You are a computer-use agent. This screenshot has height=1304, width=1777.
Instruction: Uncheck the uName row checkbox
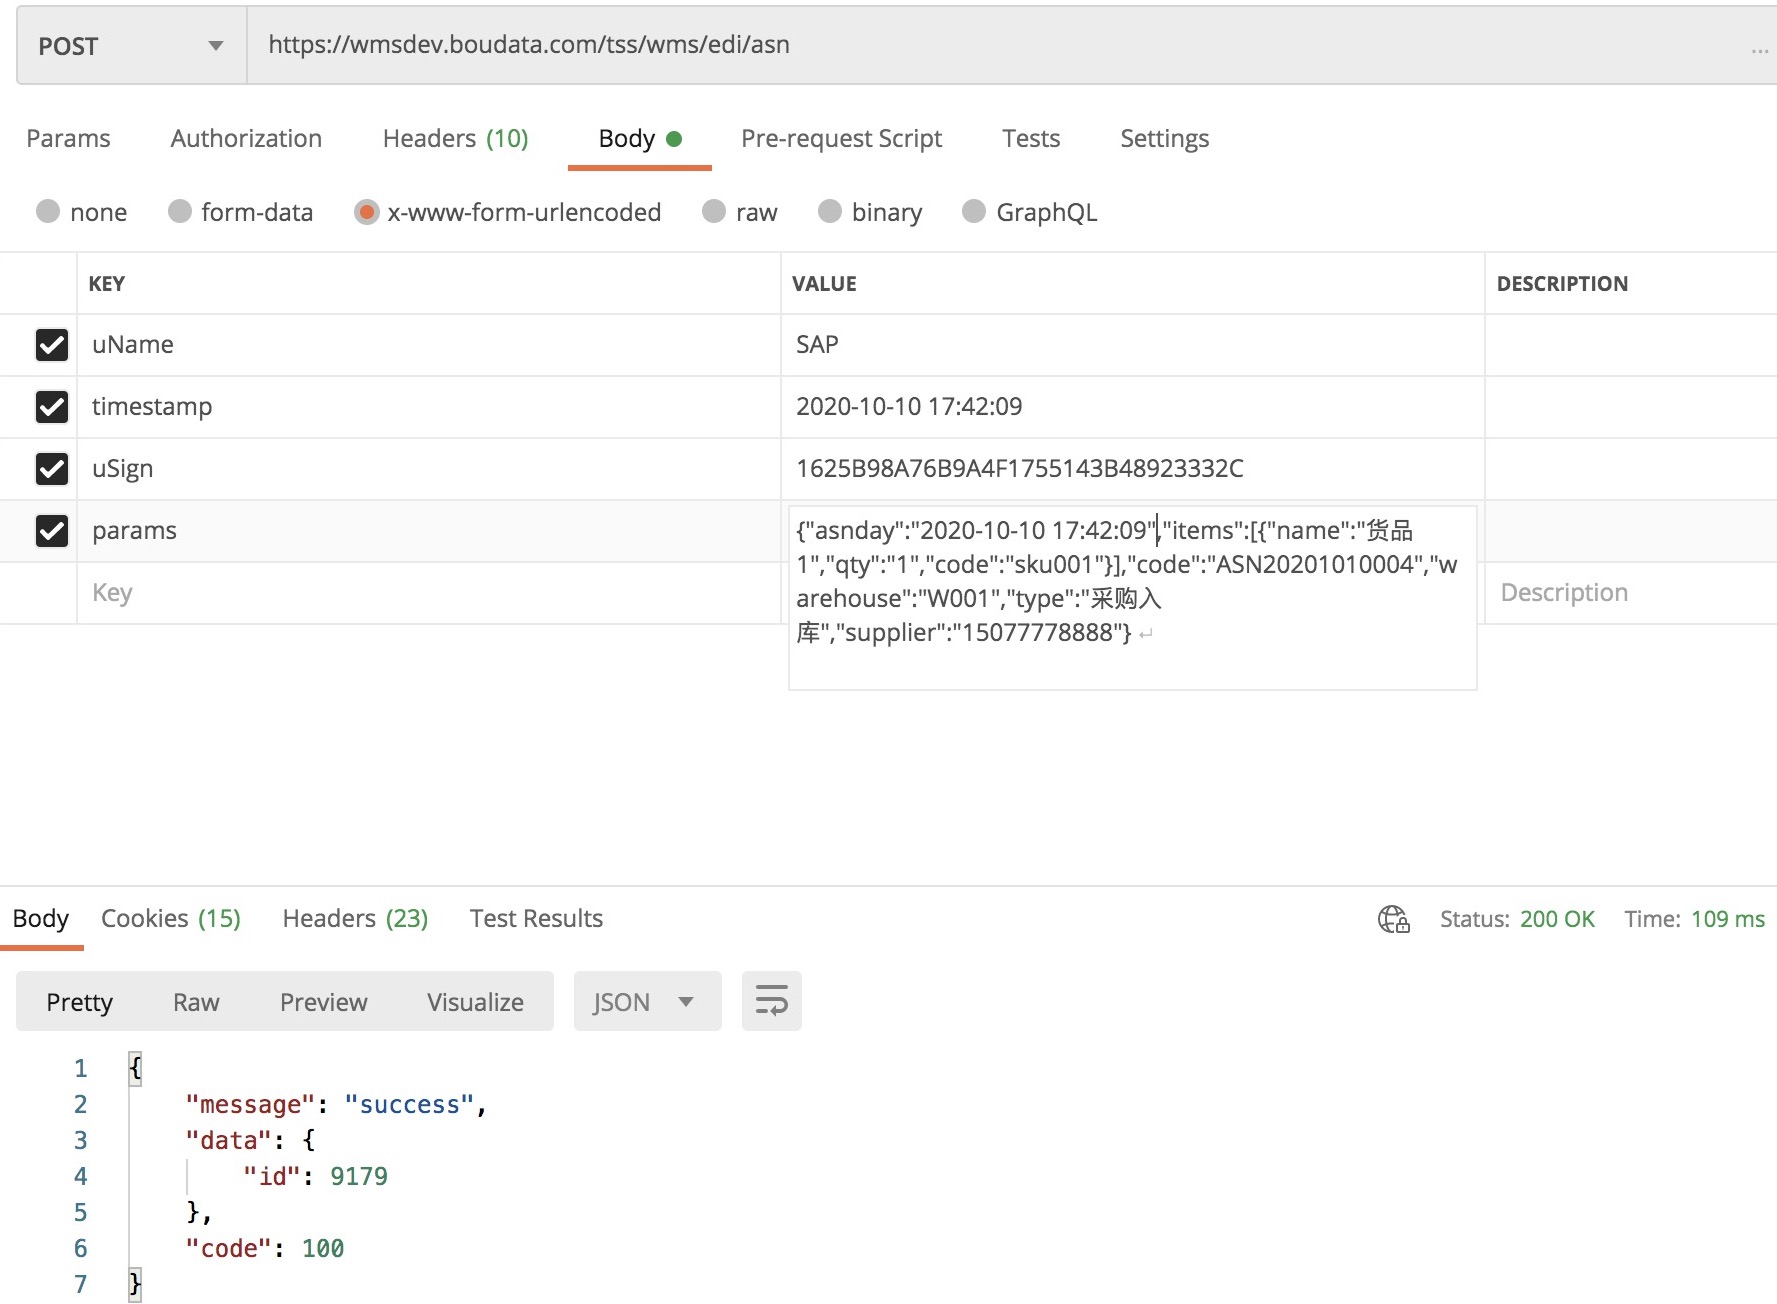tap(52, 345)
